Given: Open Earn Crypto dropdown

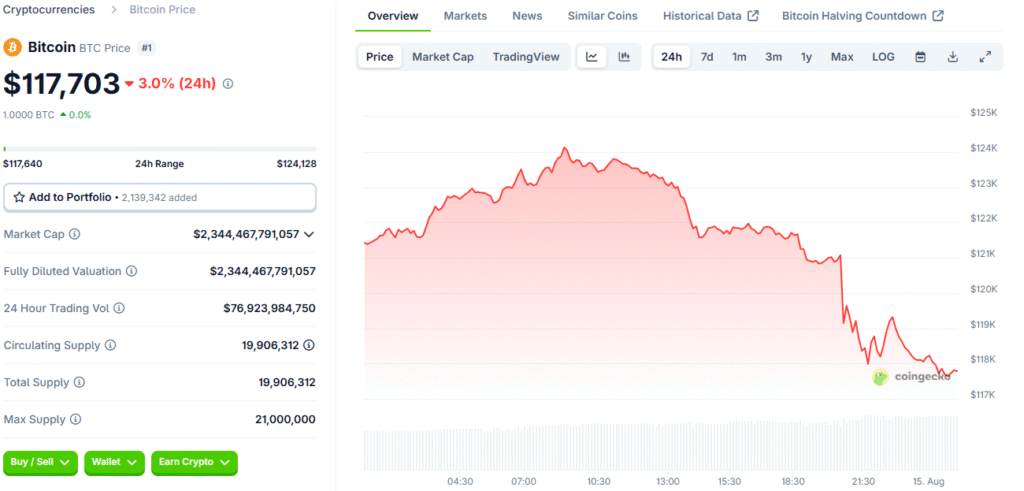Looking at the screenshot, I should tap(194, 462).
